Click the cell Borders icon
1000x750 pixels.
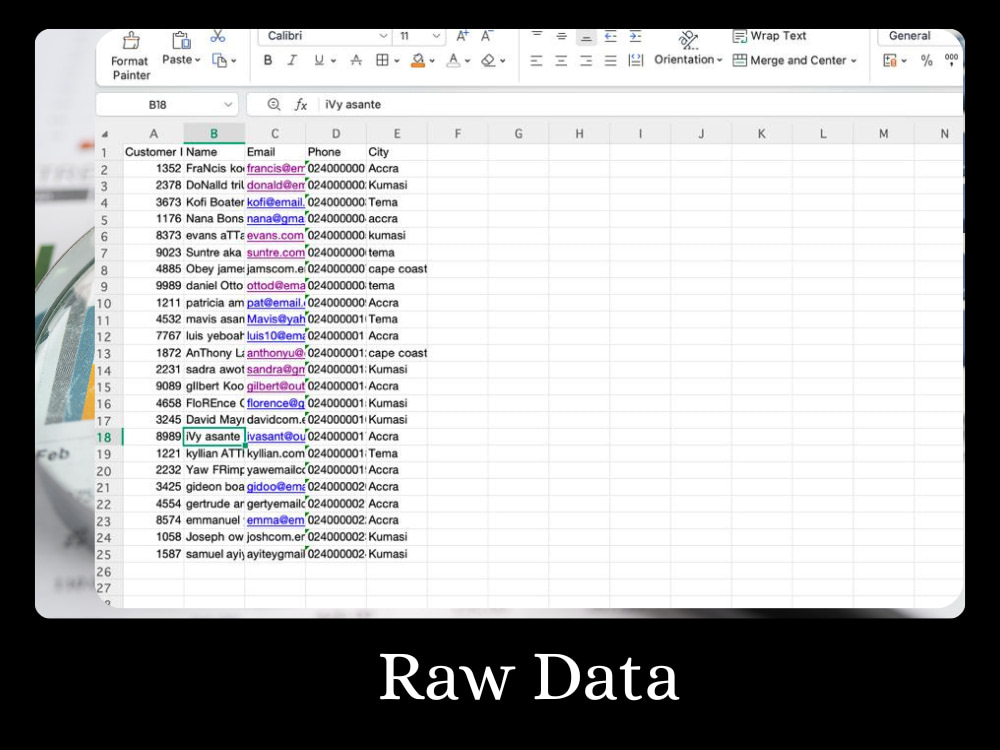pyautogui.click(x=382, y=60)
